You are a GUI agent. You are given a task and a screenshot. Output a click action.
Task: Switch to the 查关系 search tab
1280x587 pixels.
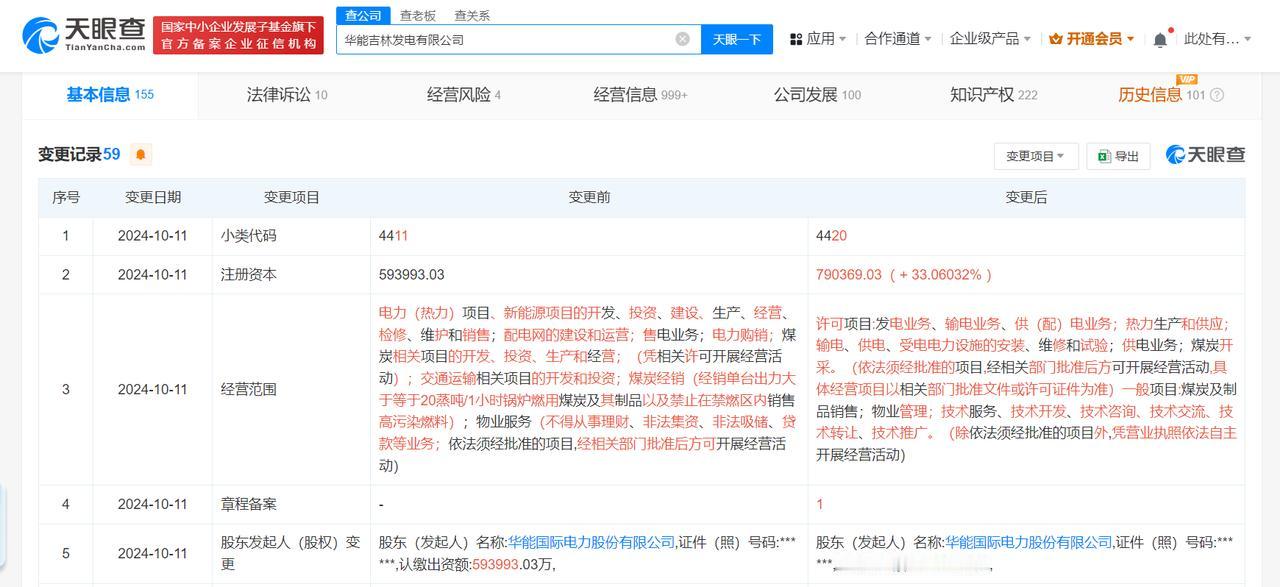(x=471, y=15)
